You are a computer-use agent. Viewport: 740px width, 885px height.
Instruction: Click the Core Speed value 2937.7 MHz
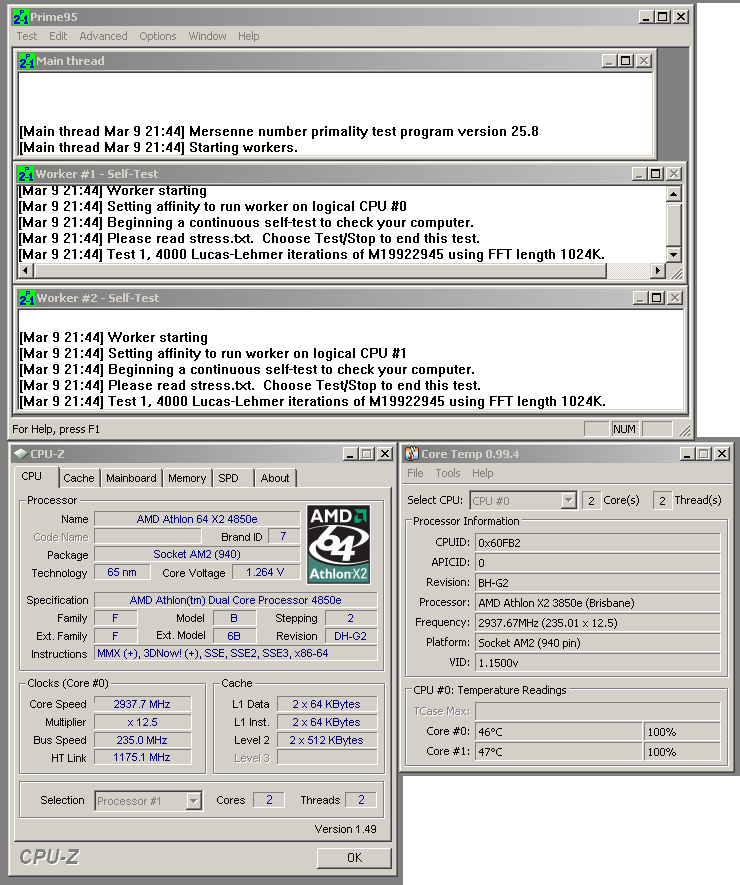click(142, 704)
